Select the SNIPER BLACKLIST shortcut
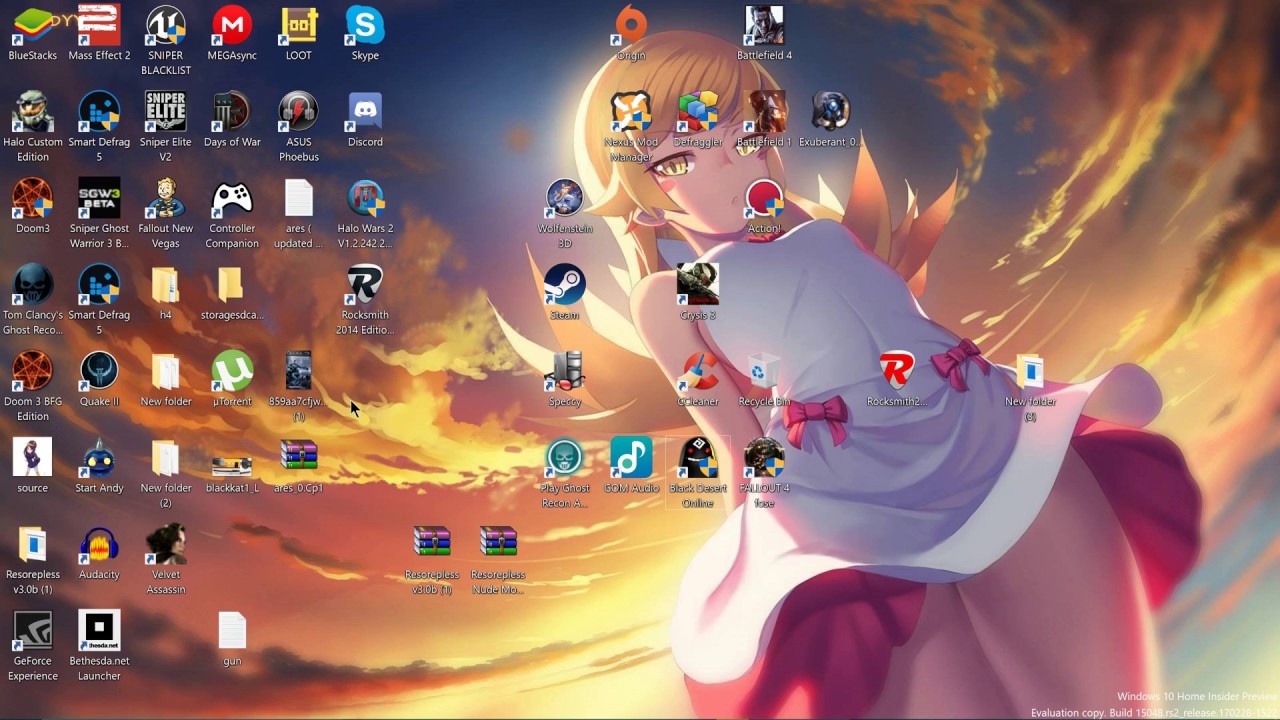The width and height of the screenshot is (1280, 720). 165,26
